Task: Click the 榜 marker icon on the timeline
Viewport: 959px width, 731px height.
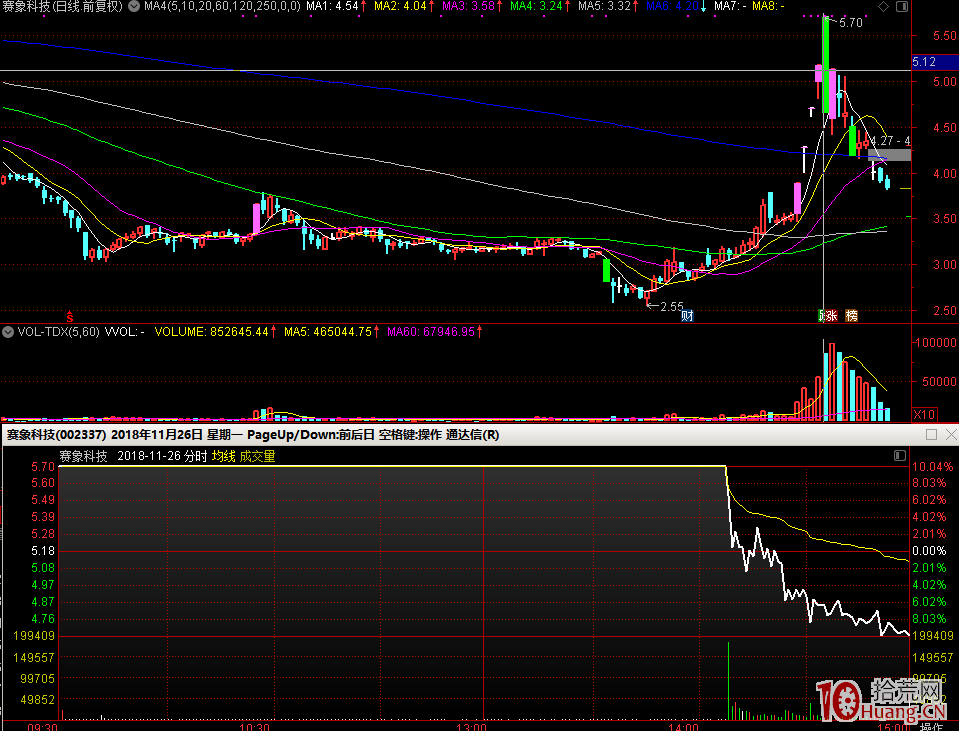Action: pyautogui.click(x=851, y=316)
